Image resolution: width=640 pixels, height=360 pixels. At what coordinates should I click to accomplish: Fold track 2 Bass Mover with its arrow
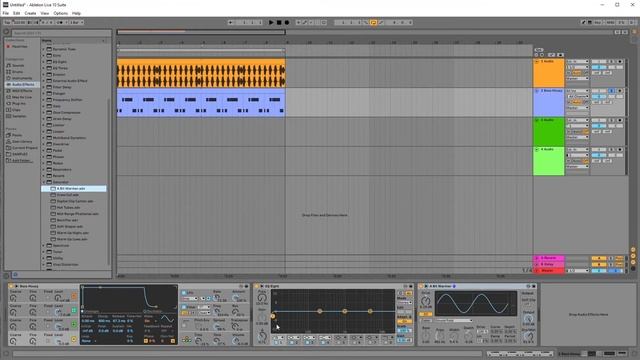tap(537, 91)
